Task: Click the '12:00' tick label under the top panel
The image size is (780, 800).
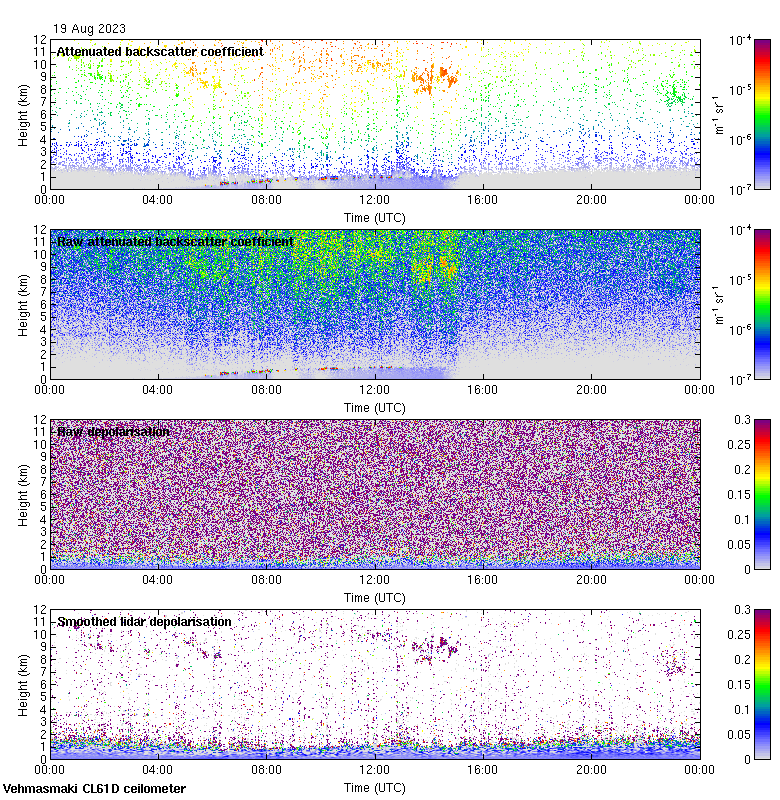Action: 374,199
